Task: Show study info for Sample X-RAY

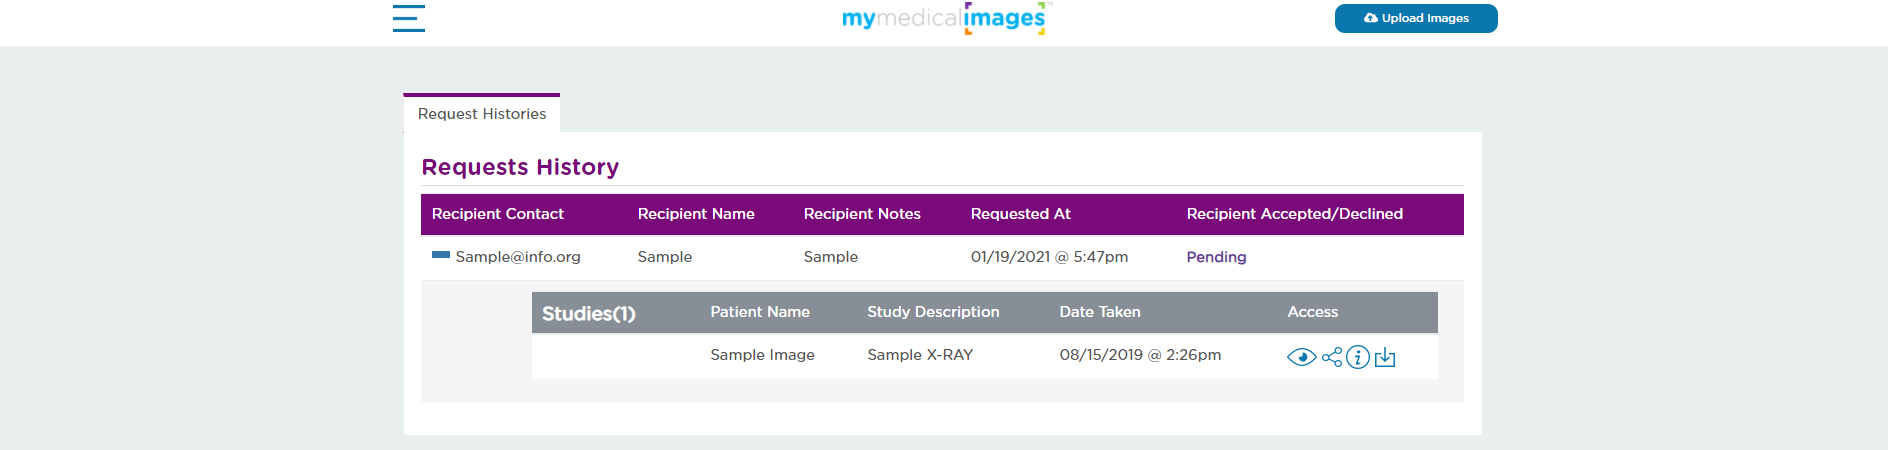Action: point(1357,357)
